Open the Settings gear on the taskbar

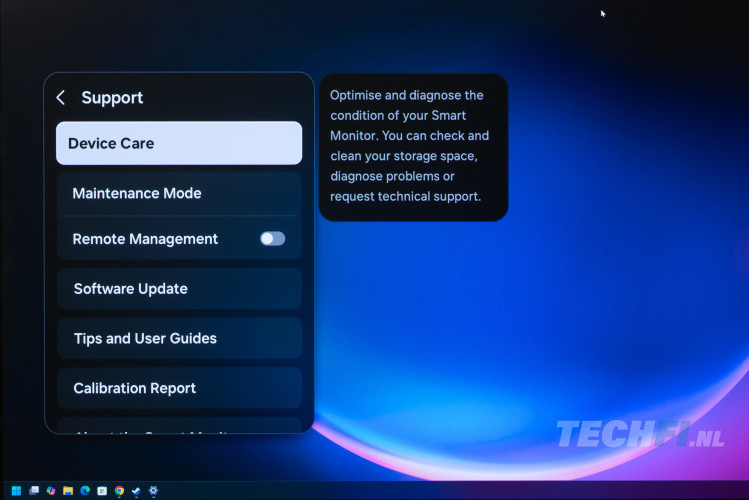pos(153,490)
